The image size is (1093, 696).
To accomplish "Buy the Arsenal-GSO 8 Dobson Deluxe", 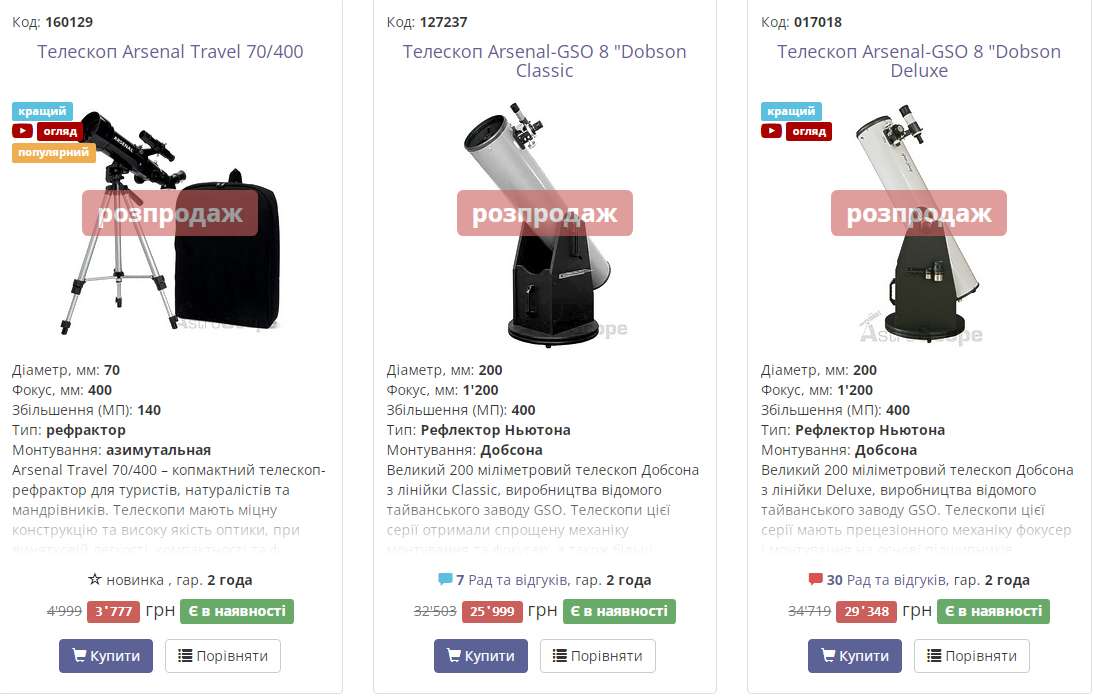I will point(854,656).
